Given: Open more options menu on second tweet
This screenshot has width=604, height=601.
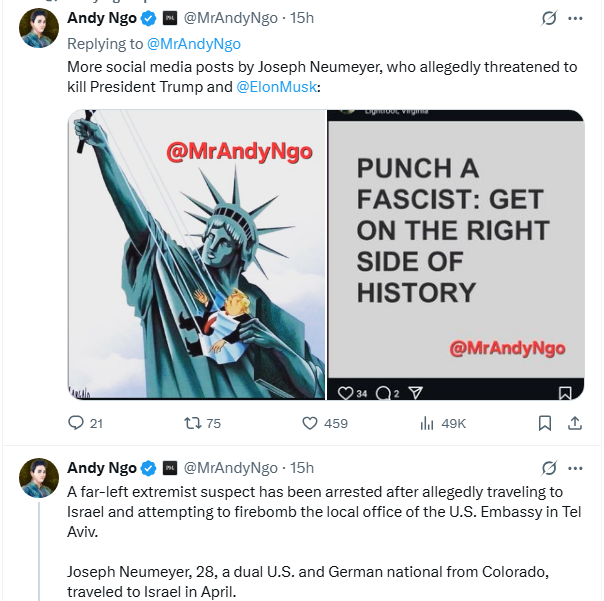Looking at the screenshot, I should coord(575,467).
